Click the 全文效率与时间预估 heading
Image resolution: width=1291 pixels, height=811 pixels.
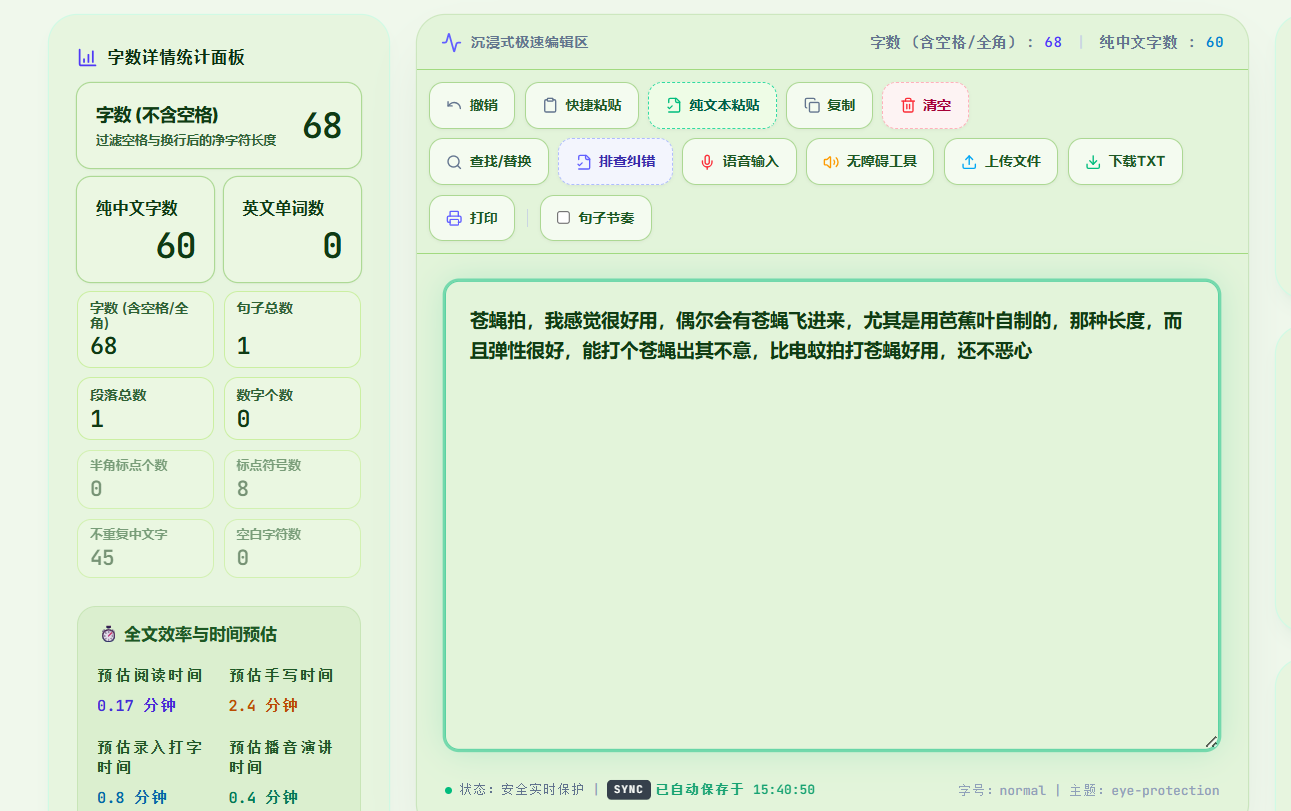[200, 634]
